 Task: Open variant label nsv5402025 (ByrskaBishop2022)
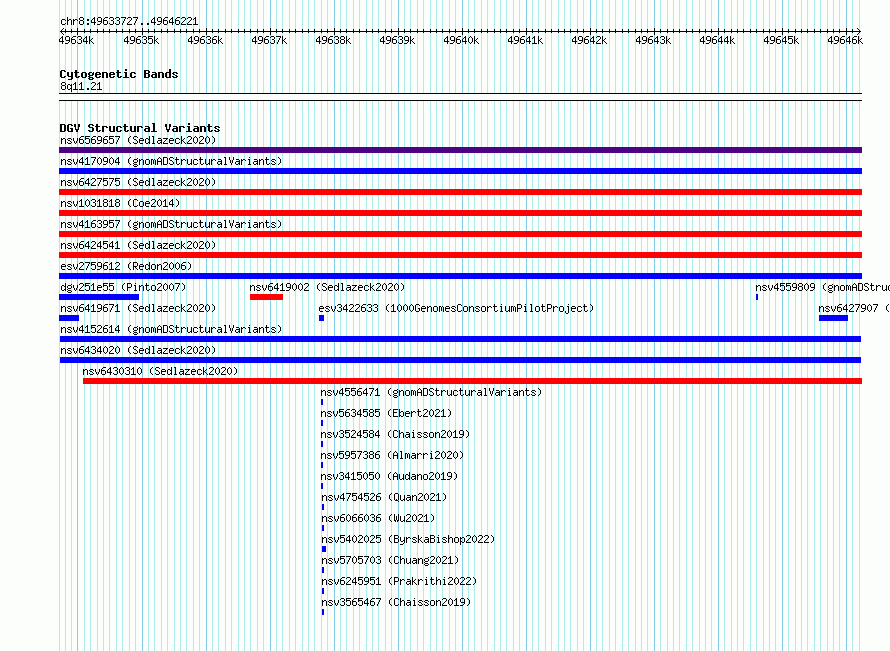click(x=408, y=539)
